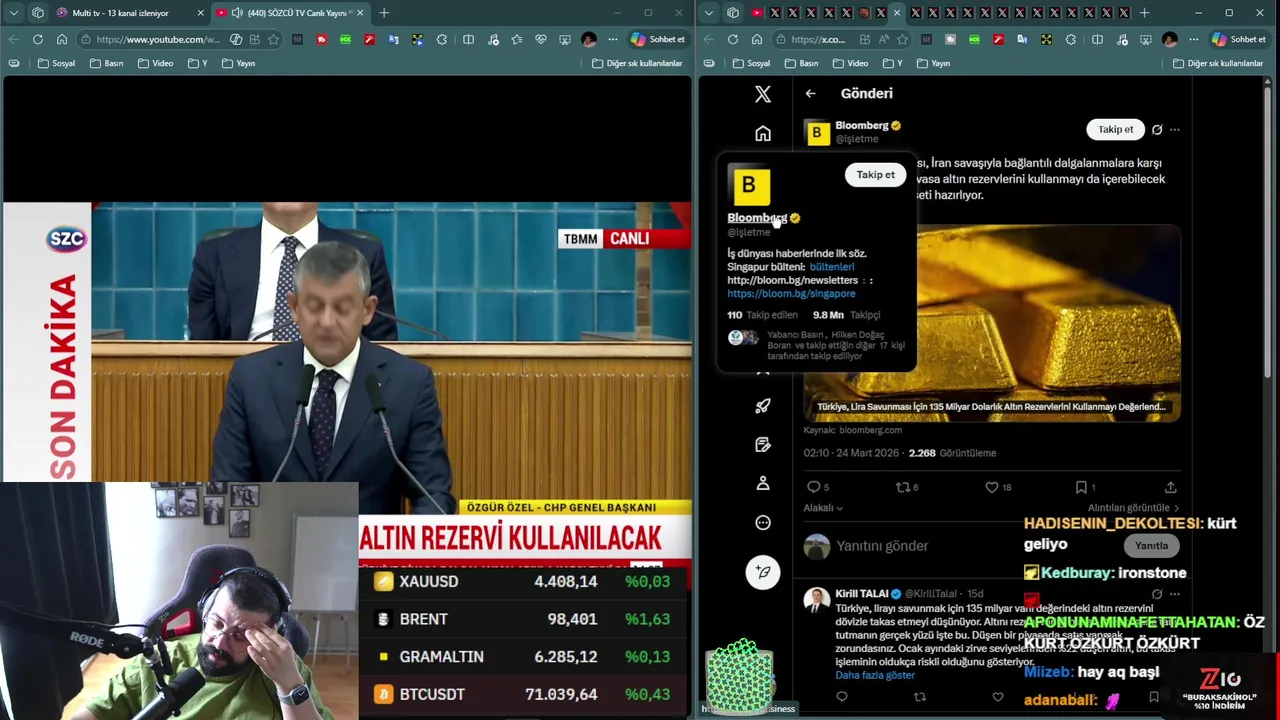Open tab actions dropdown in X window
The image size is (1280, 720).
click(709, 13)
